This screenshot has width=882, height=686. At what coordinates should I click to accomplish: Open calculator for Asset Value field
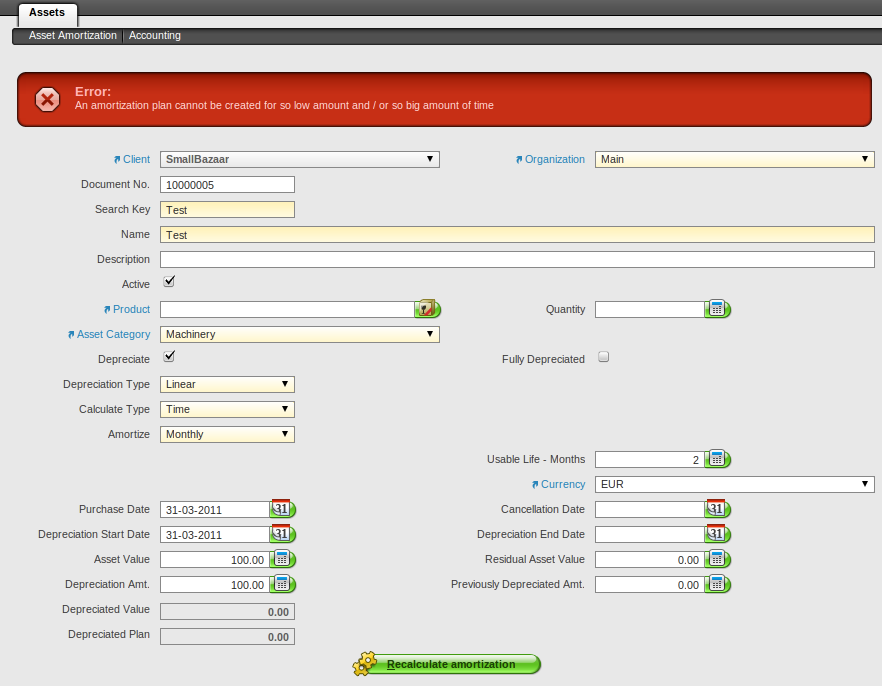[x=282, y=559]
